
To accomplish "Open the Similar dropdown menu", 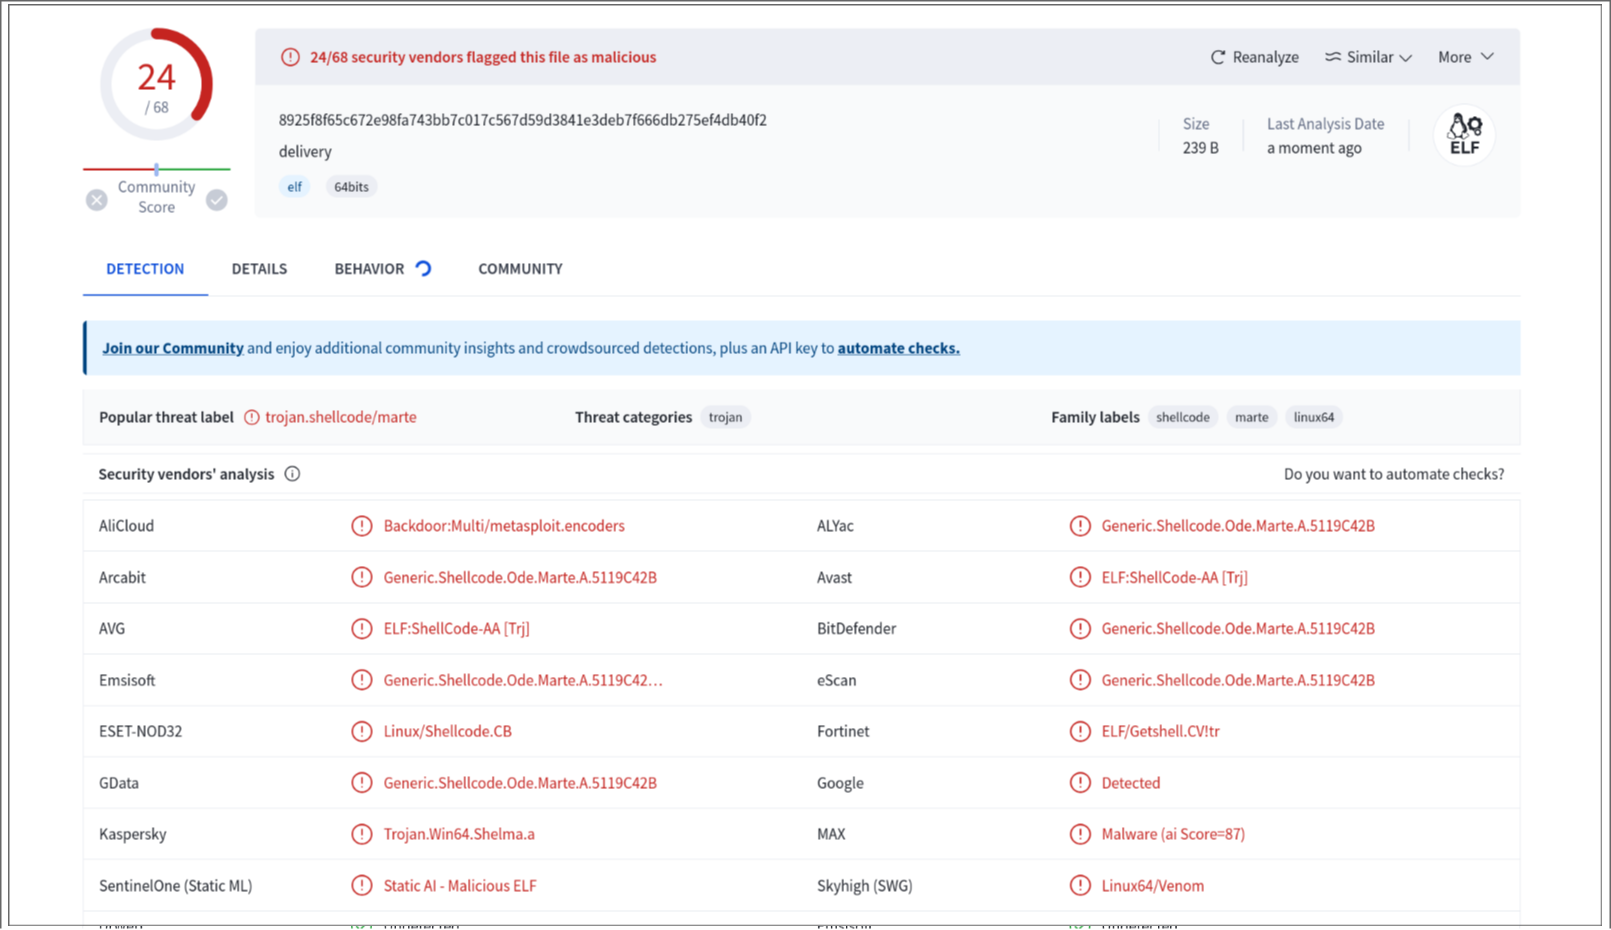I will pyautogui.click(x=1368, y=57).
